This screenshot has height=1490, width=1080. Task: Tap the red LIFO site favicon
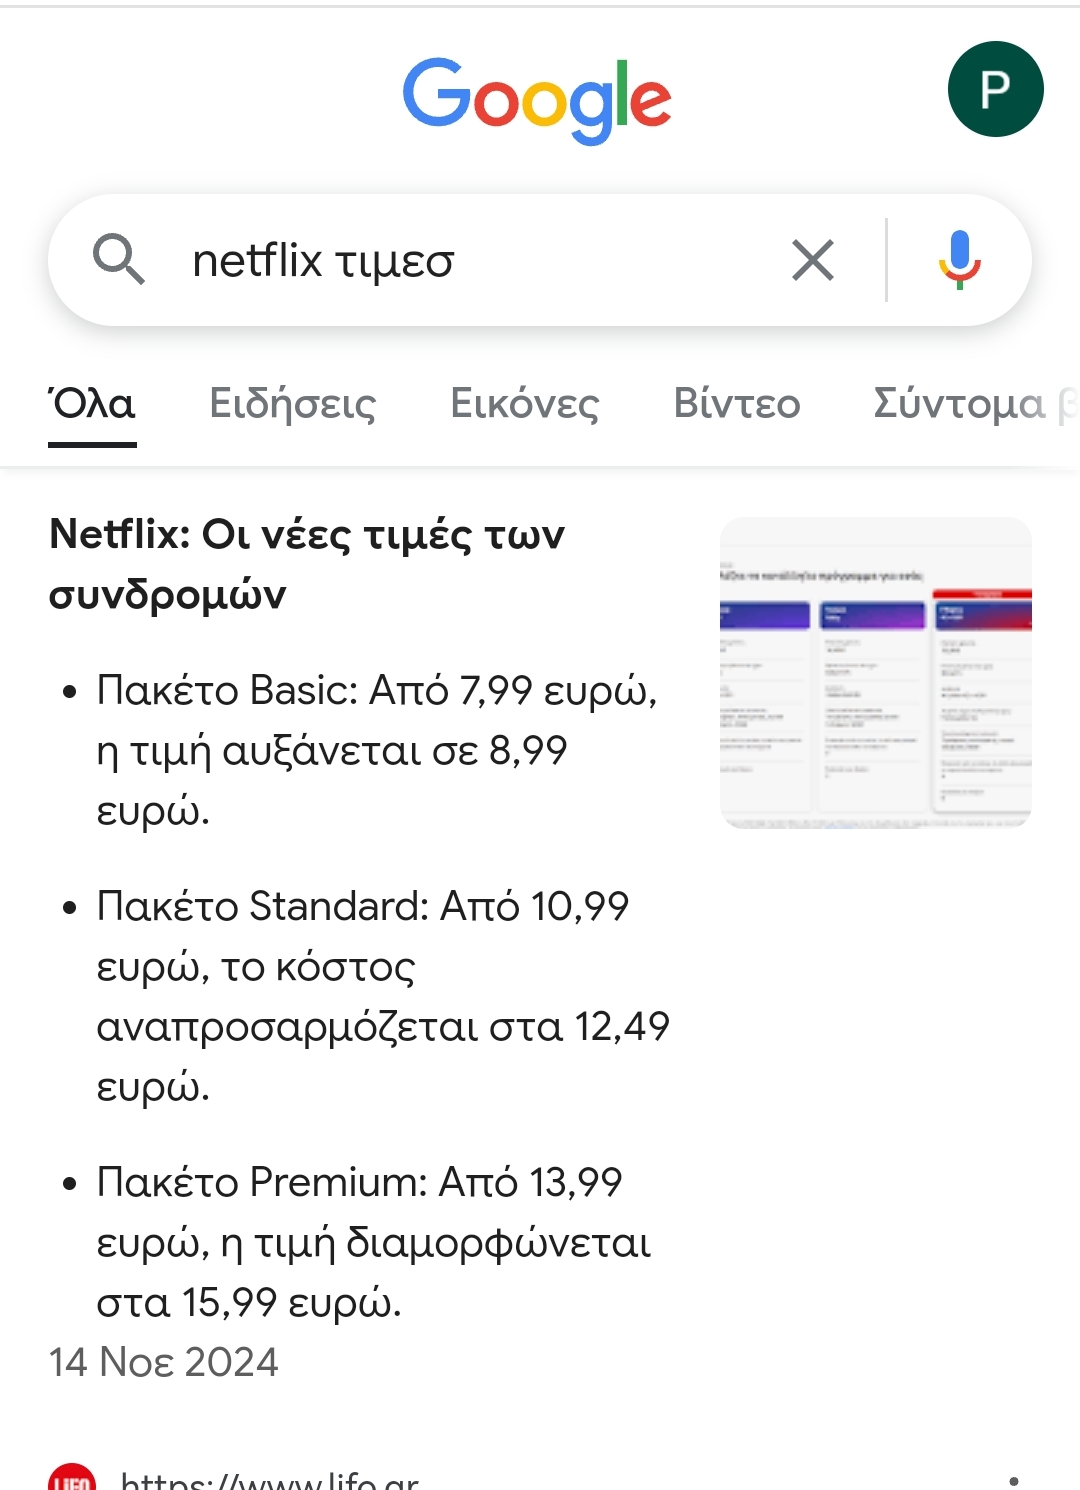72,1480
